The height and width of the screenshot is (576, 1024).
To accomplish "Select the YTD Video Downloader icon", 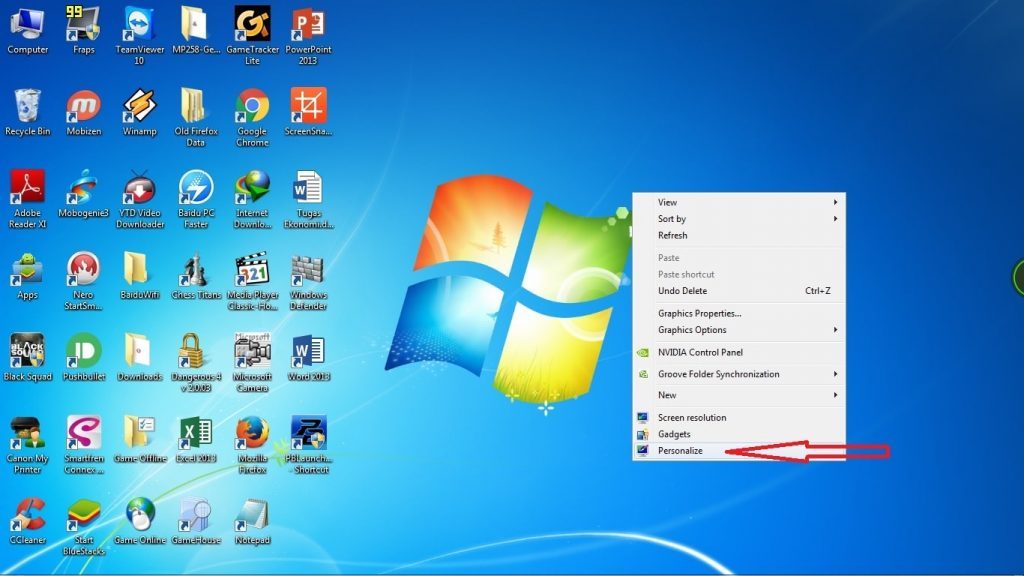I will click(139, 187).
